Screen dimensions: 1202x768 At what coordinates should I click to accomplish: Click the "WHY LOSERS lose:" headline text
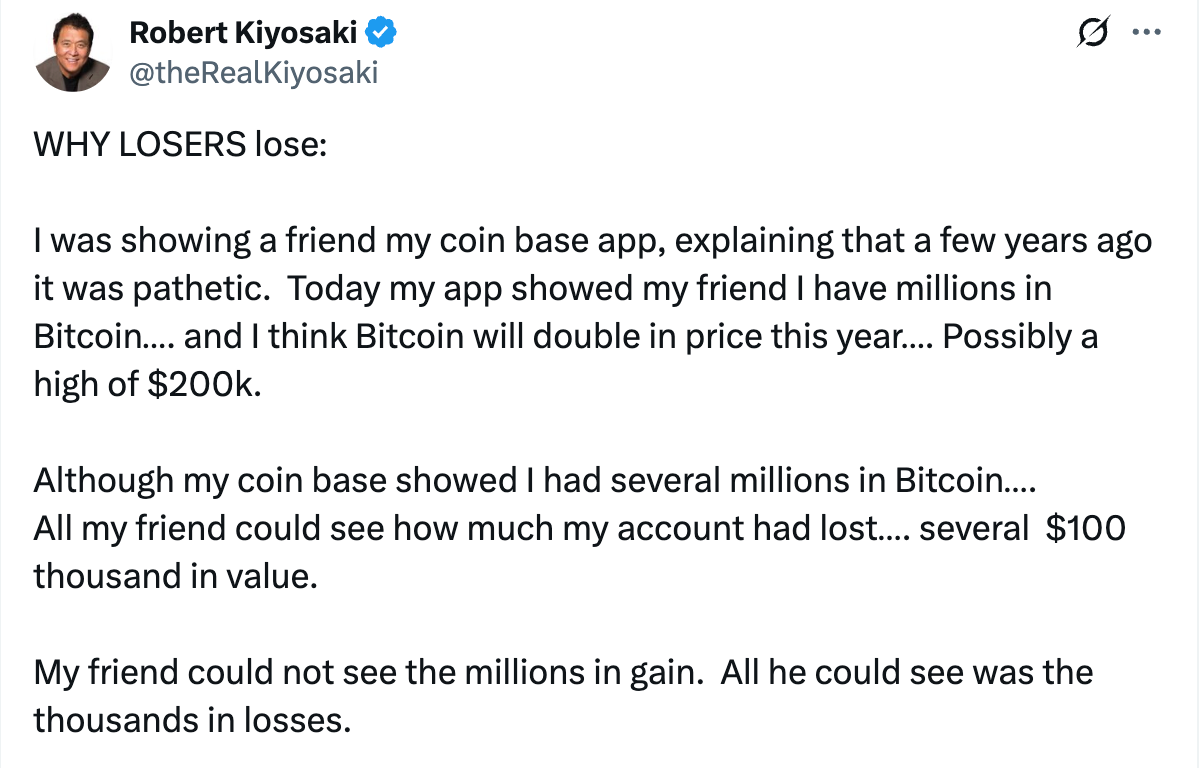(x=180, y=145)
